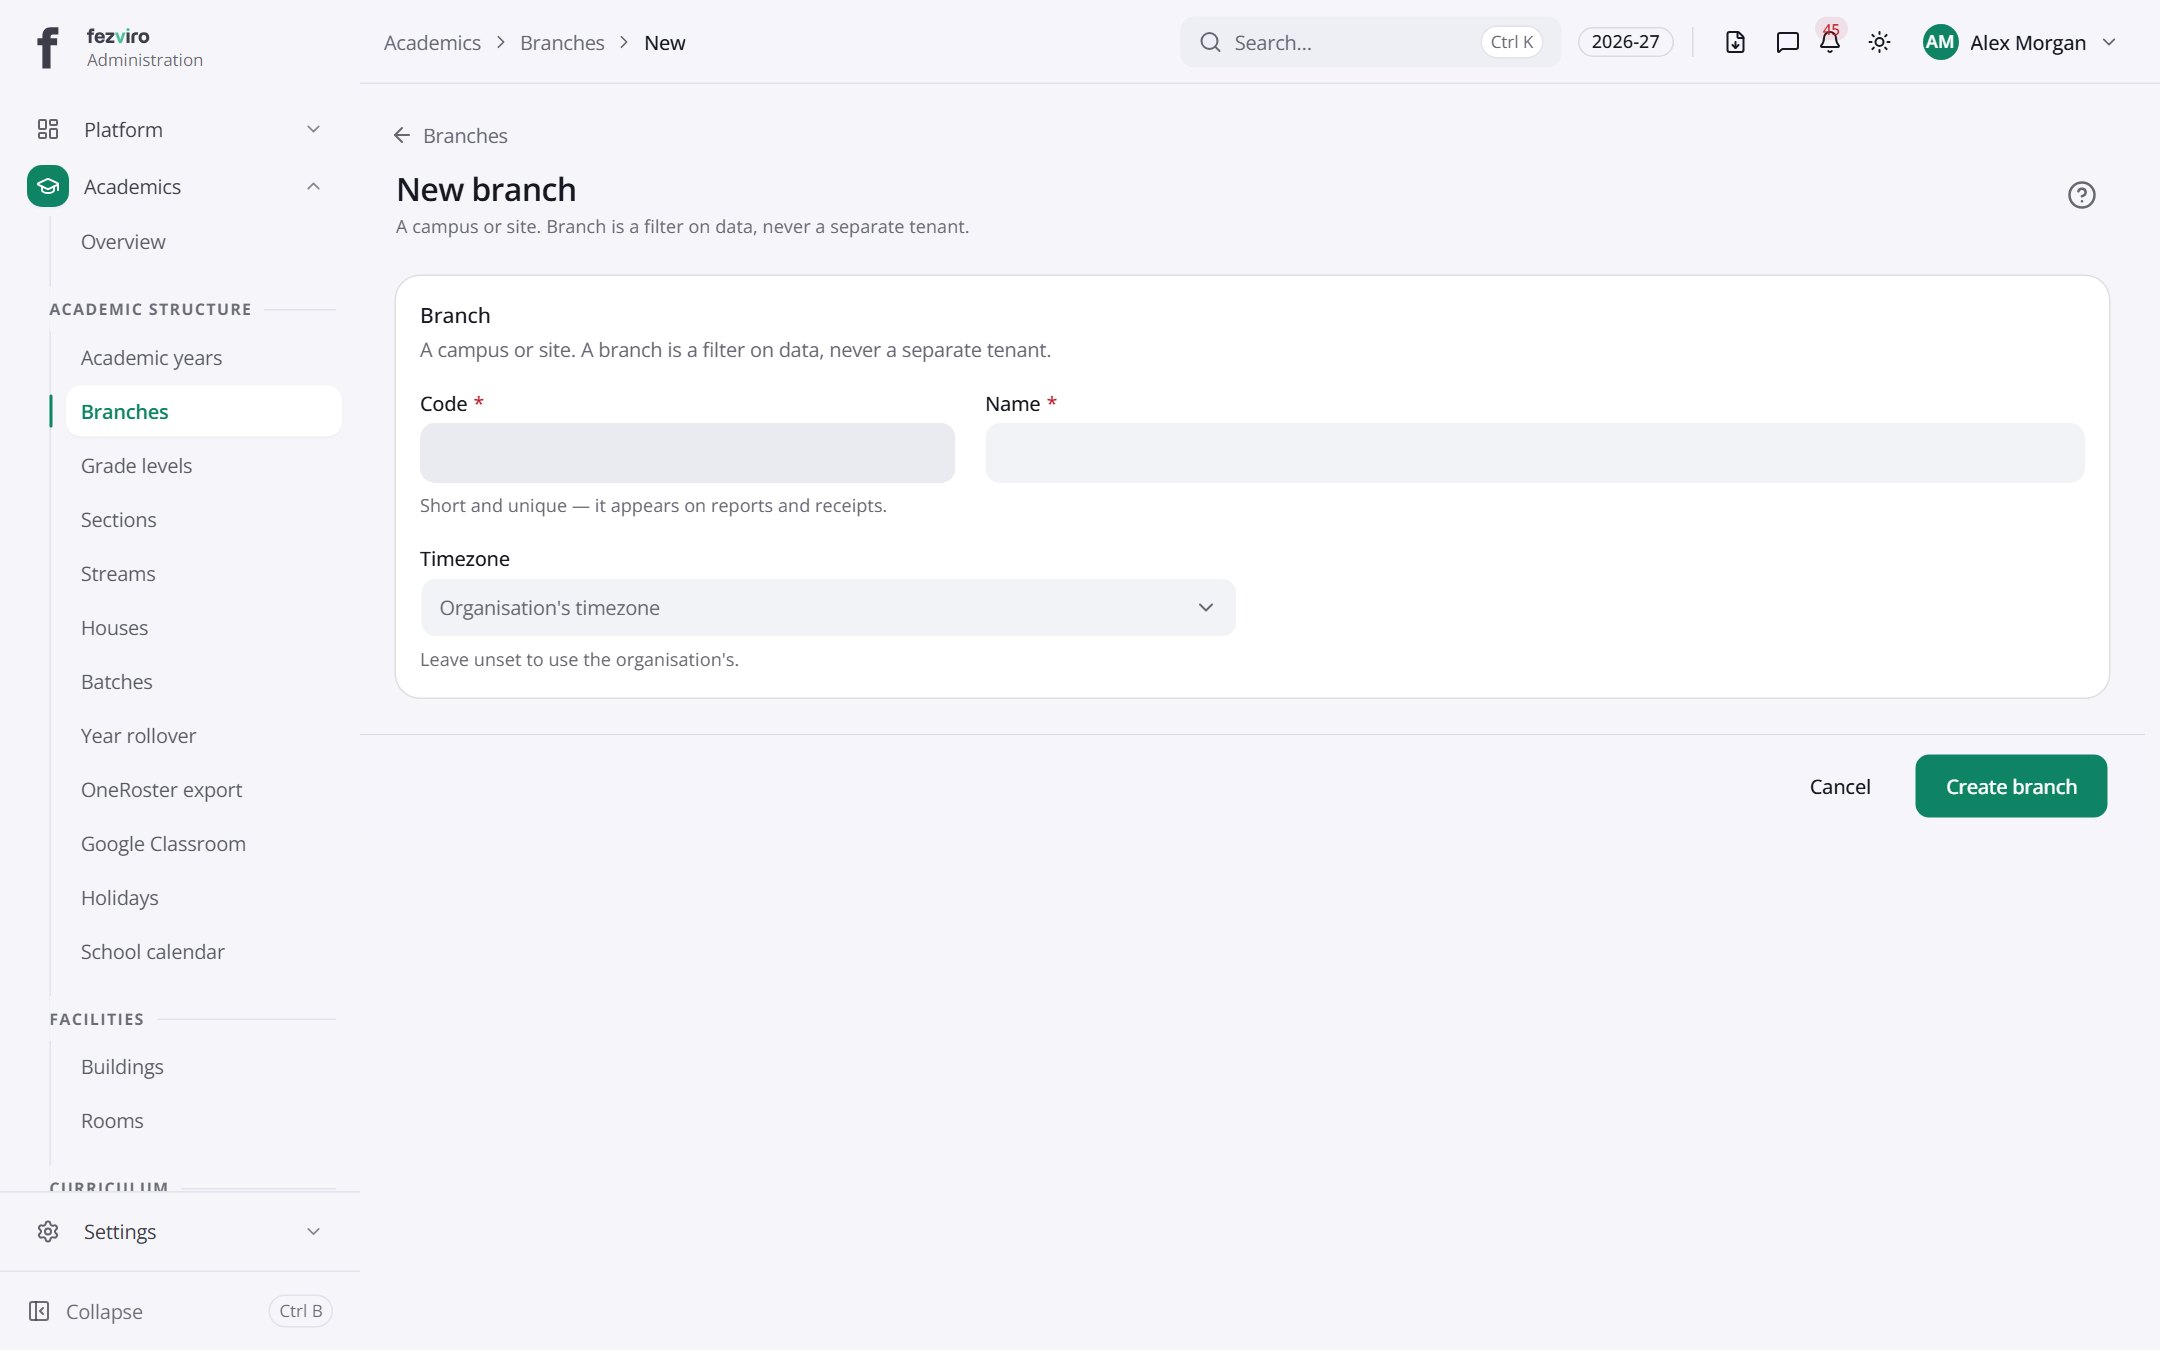Image resolution: width=2160 pixels, height=1350 pixels.
Task: Click the Code input field
Action: coord(687,453)
